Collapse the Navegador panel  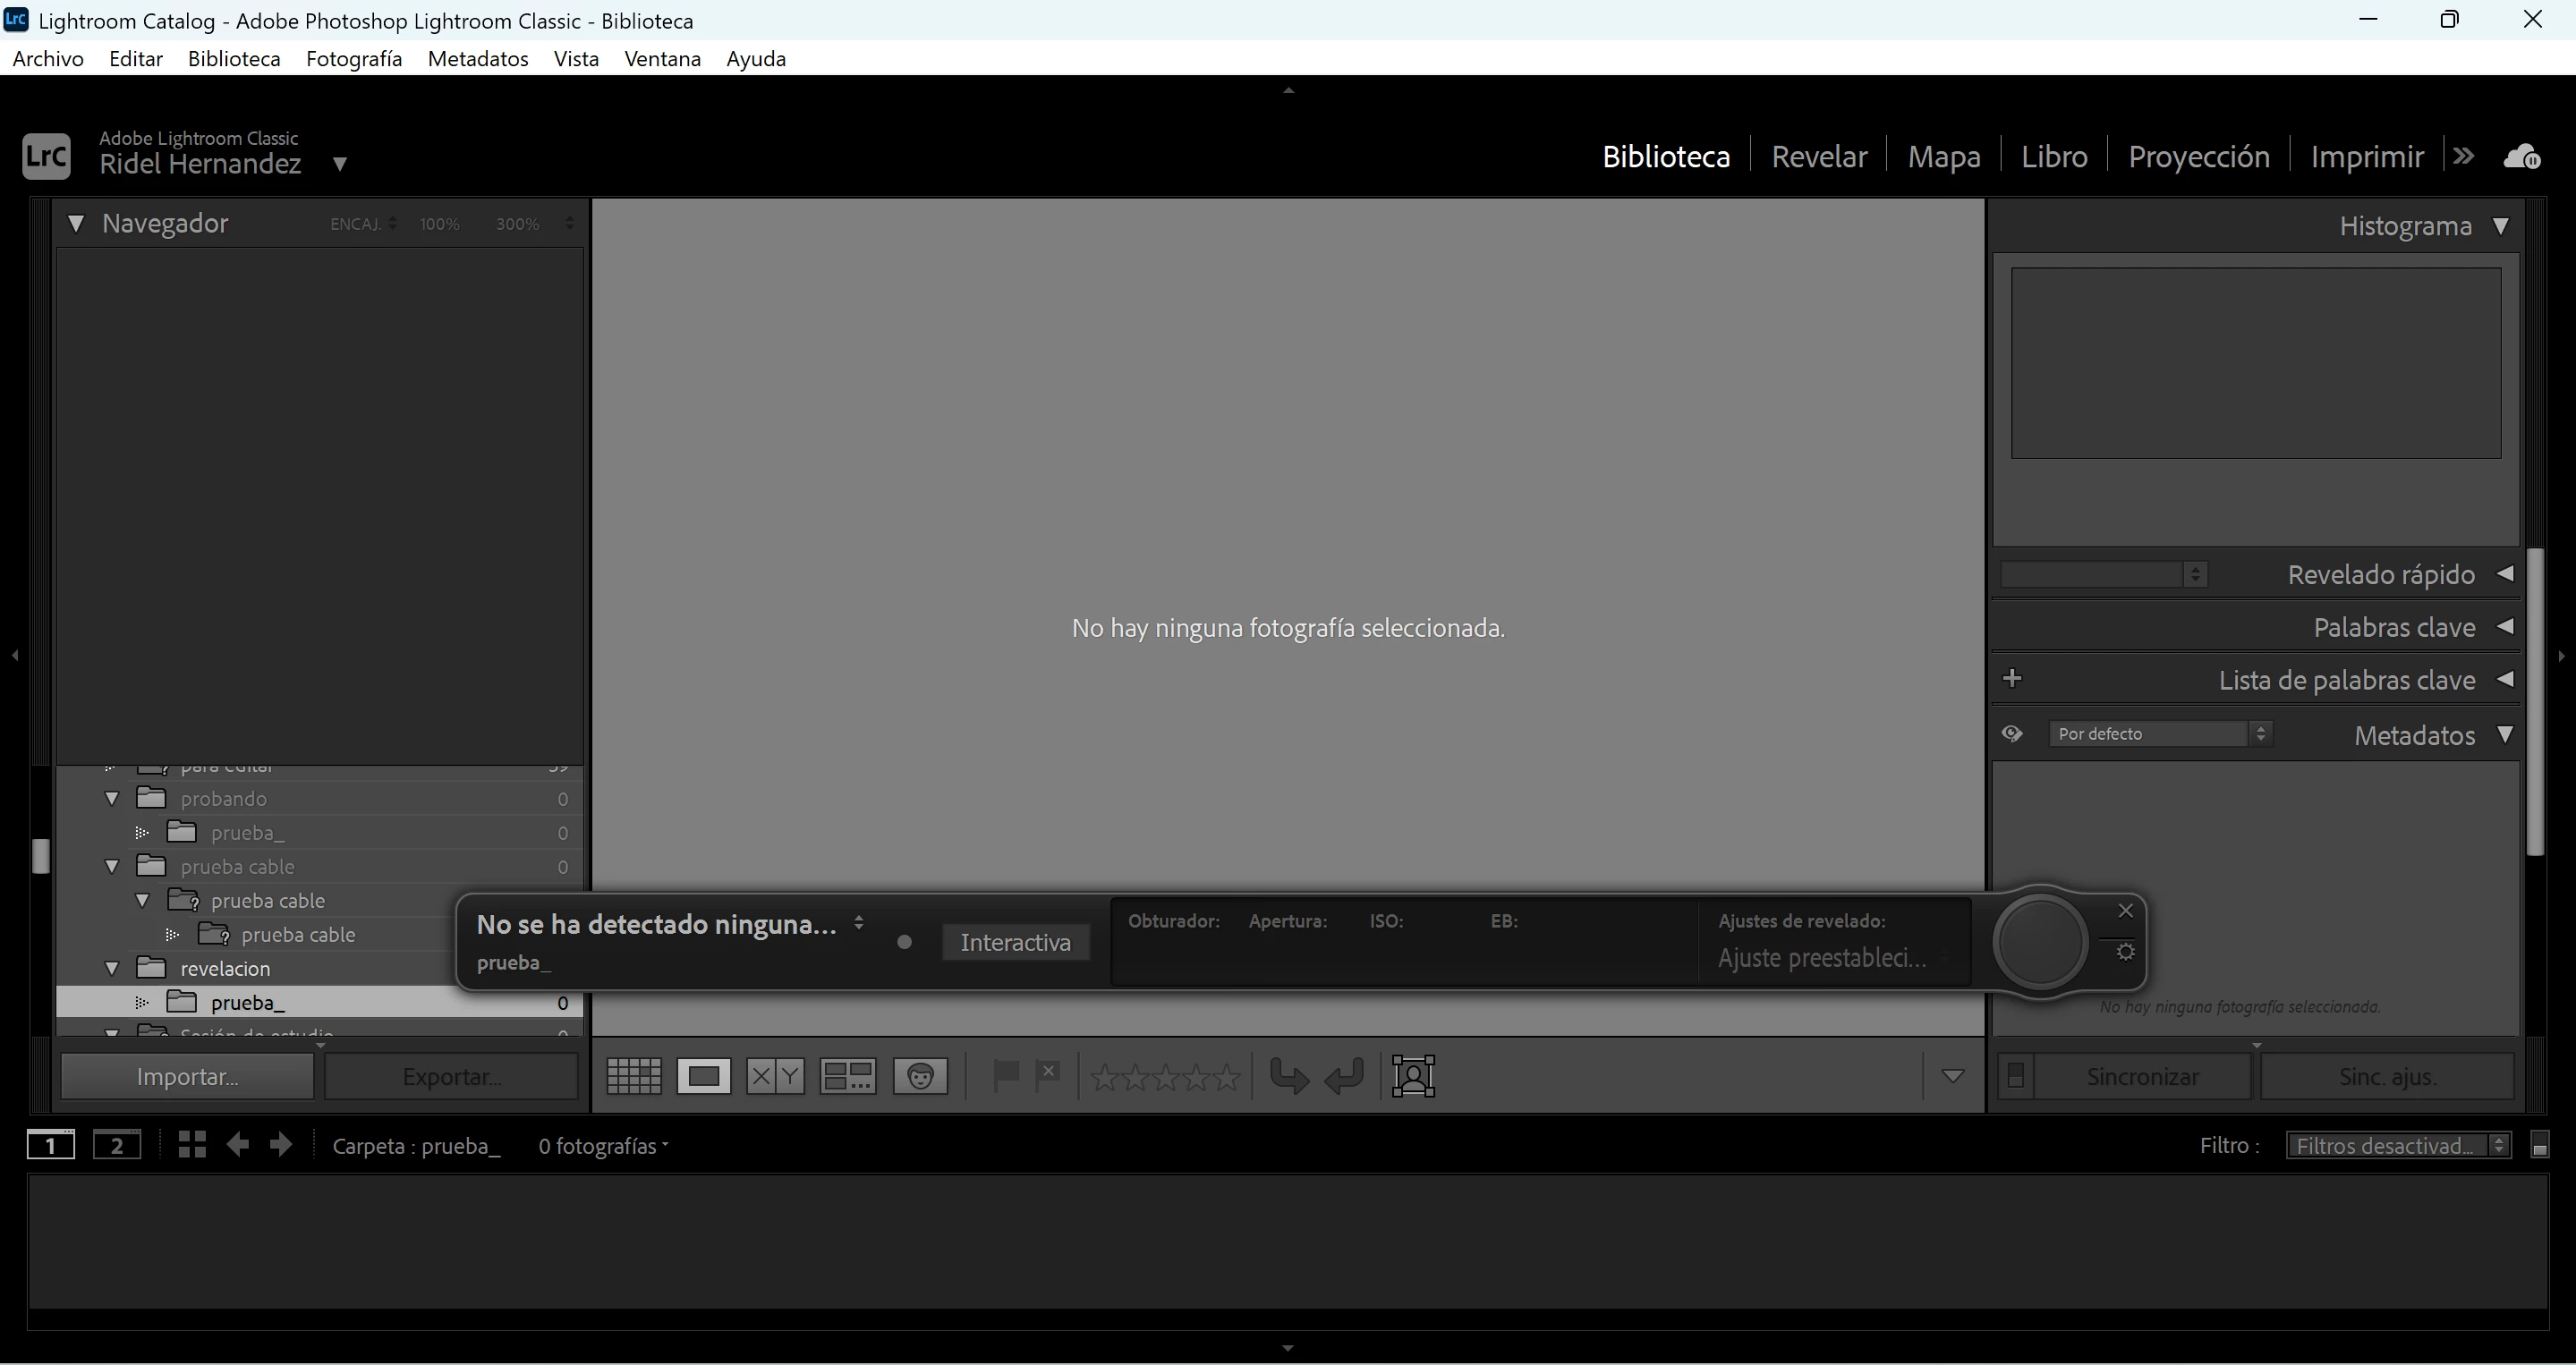point(76,224)
